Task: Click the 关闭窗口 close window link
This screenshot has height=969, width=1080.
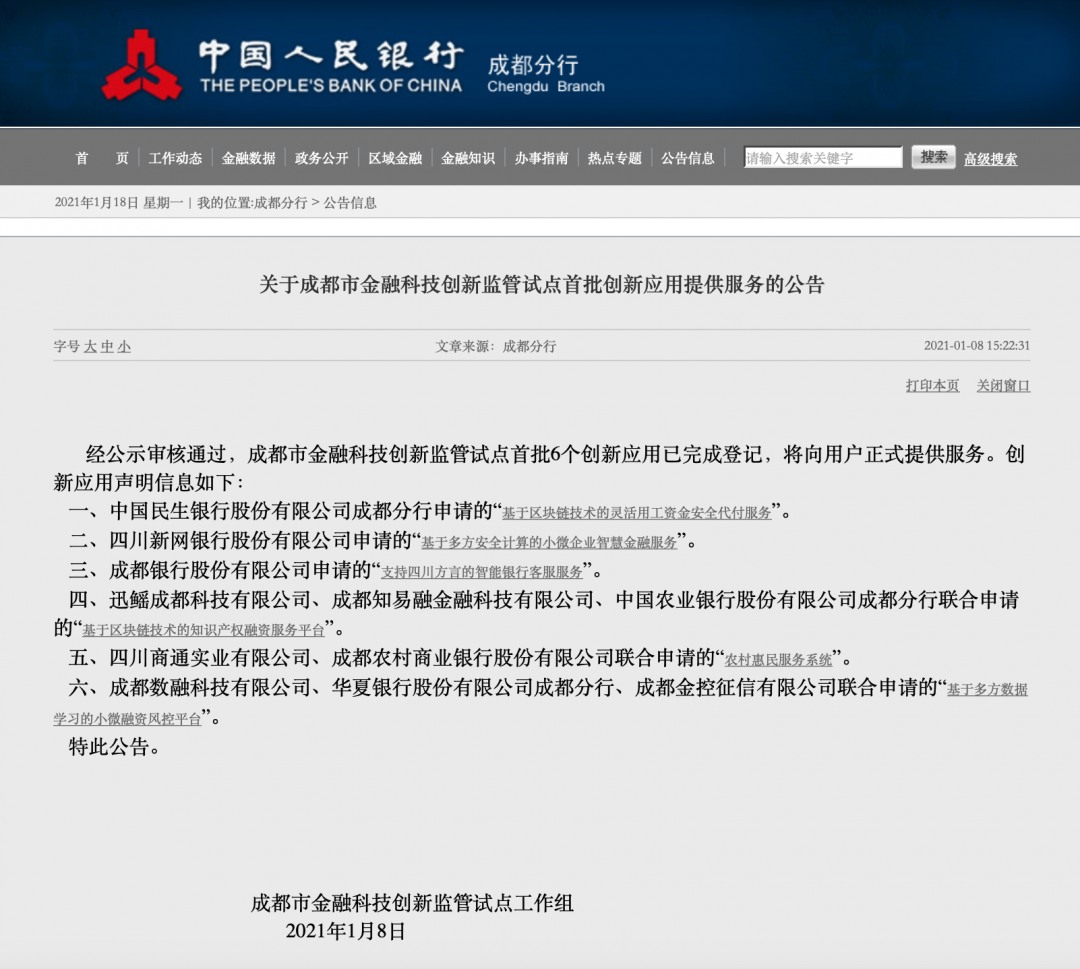Action: pos(1003,386)
